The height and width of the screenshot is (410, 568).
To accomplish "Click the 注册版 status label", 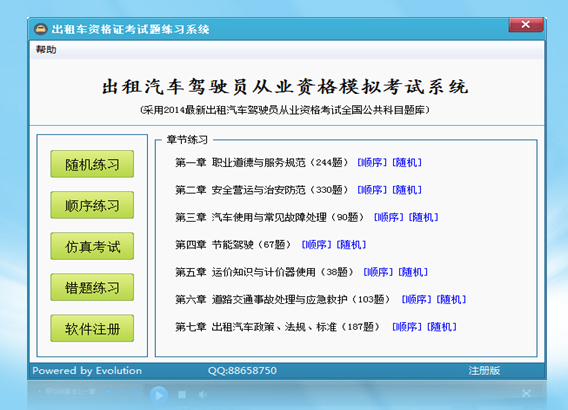I will pos(484,371).
